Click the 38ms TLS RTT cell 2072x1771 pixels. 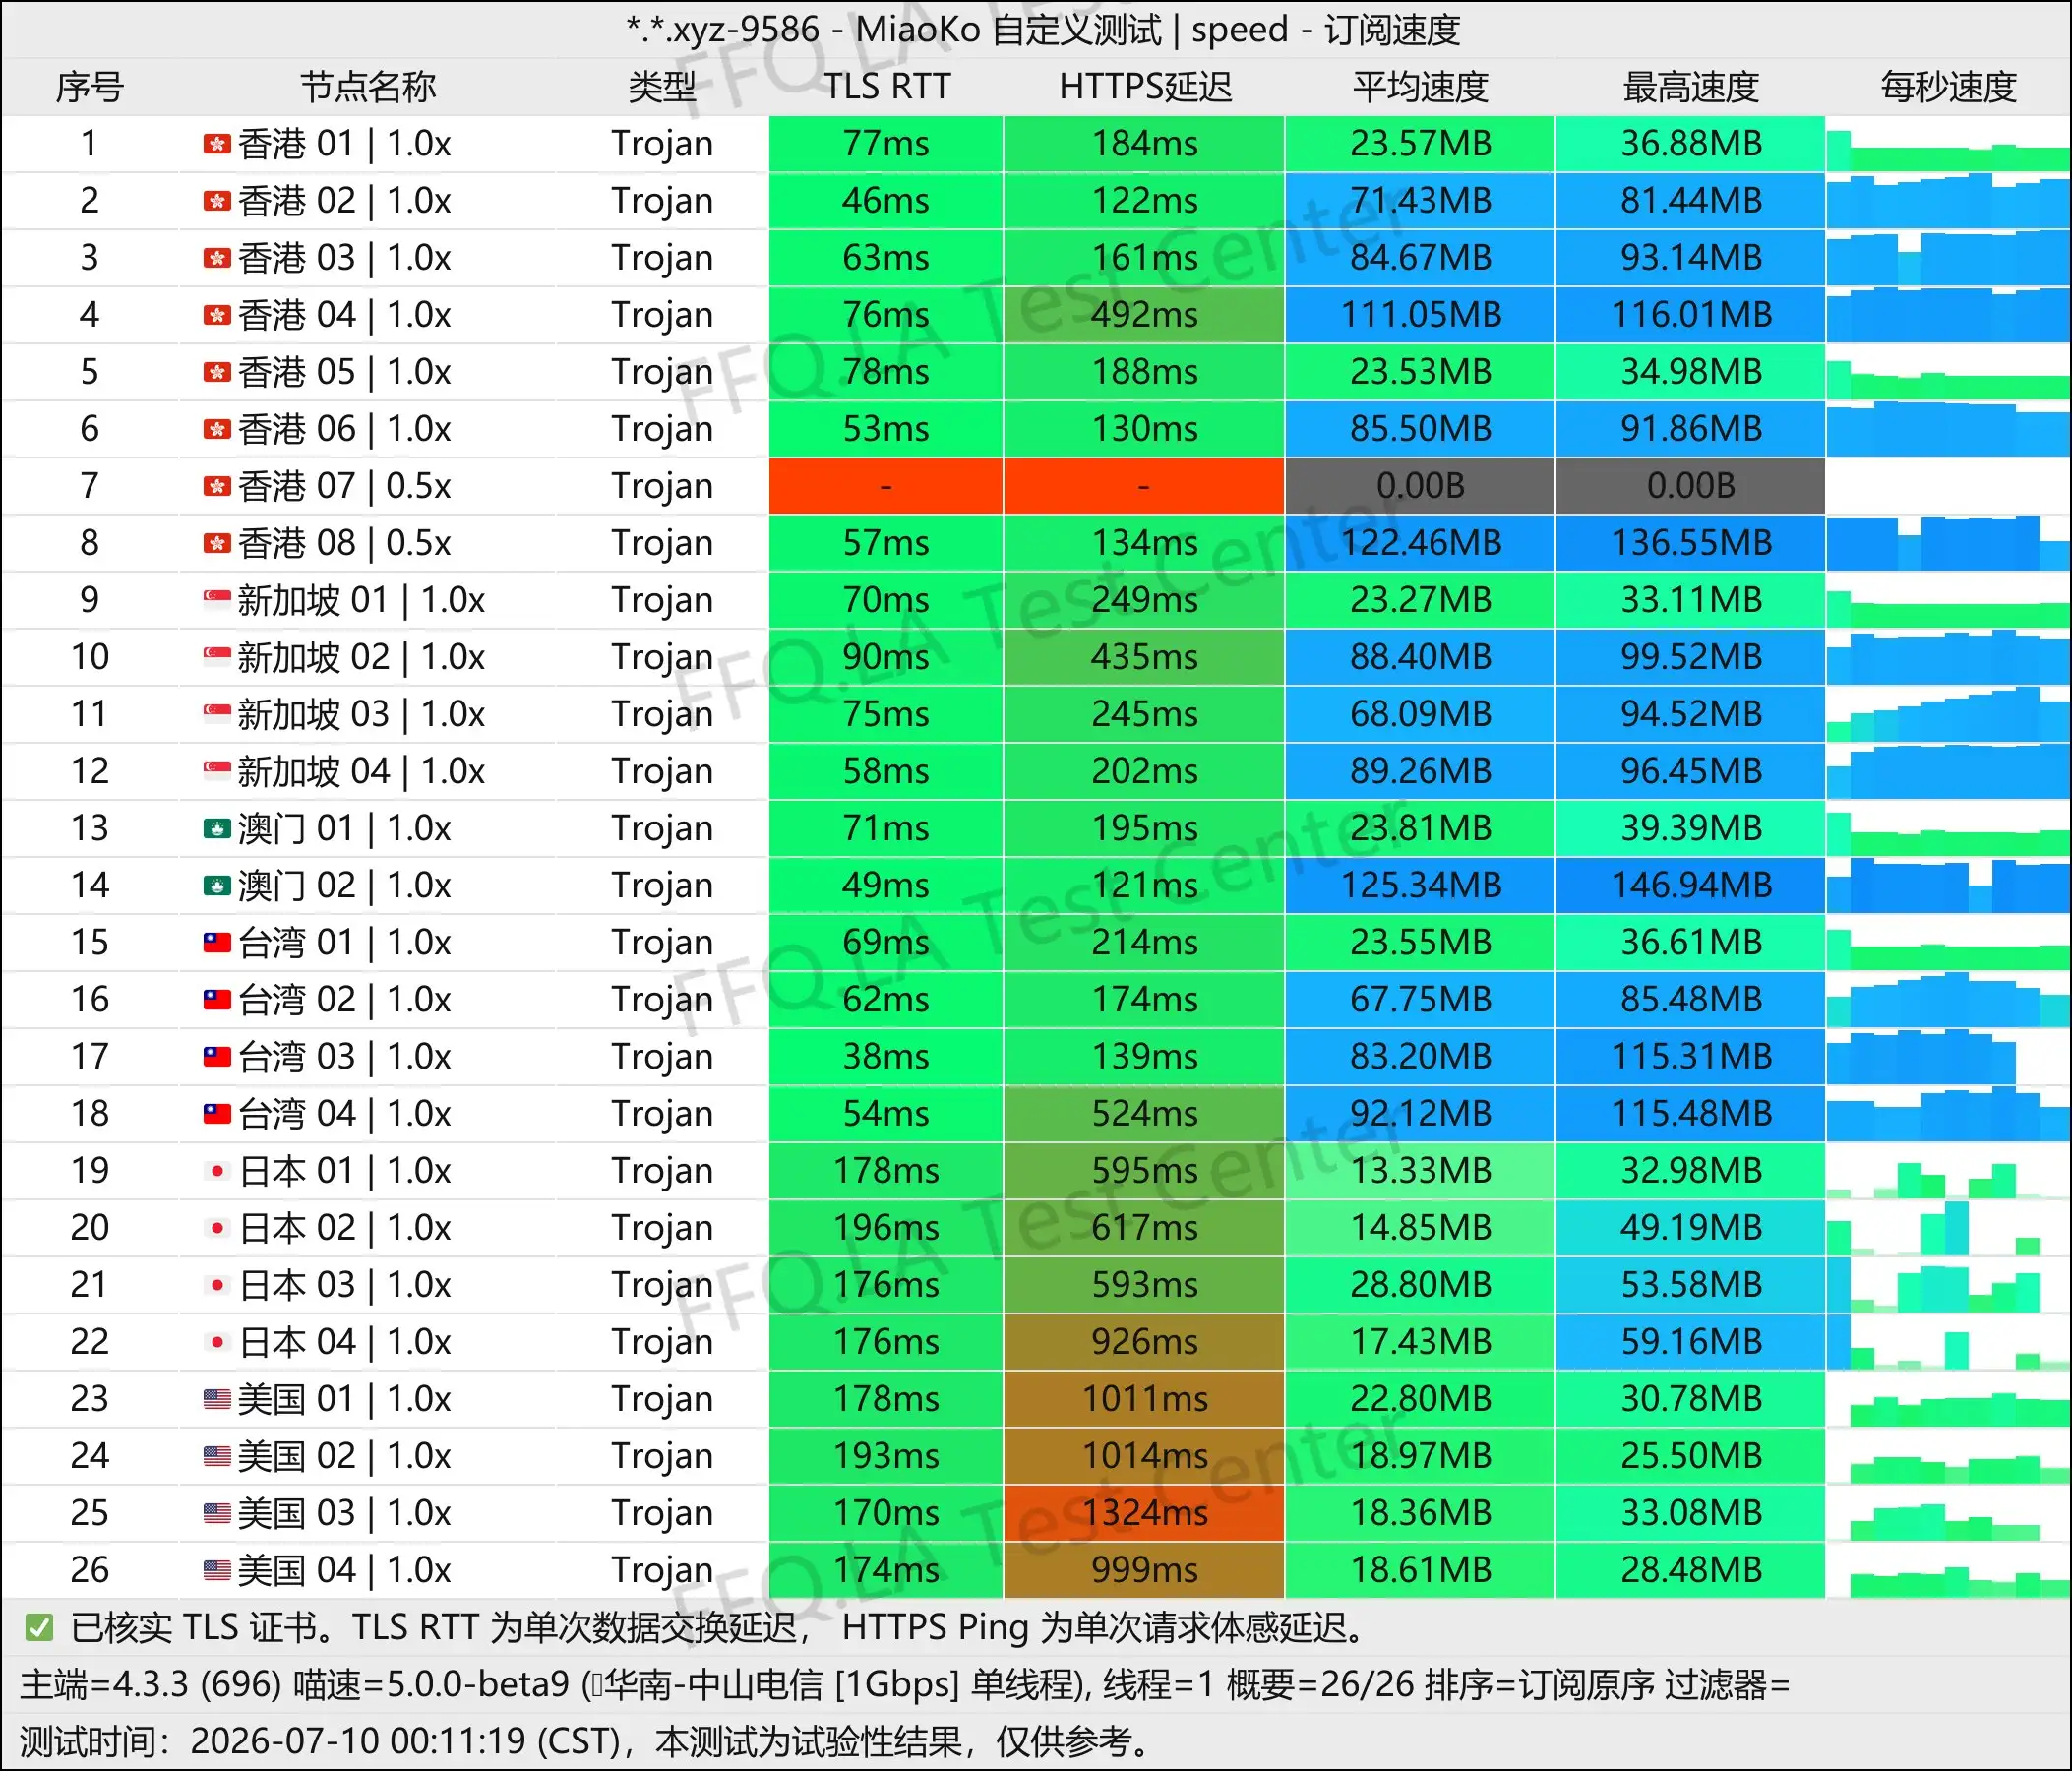(886, 1056)
